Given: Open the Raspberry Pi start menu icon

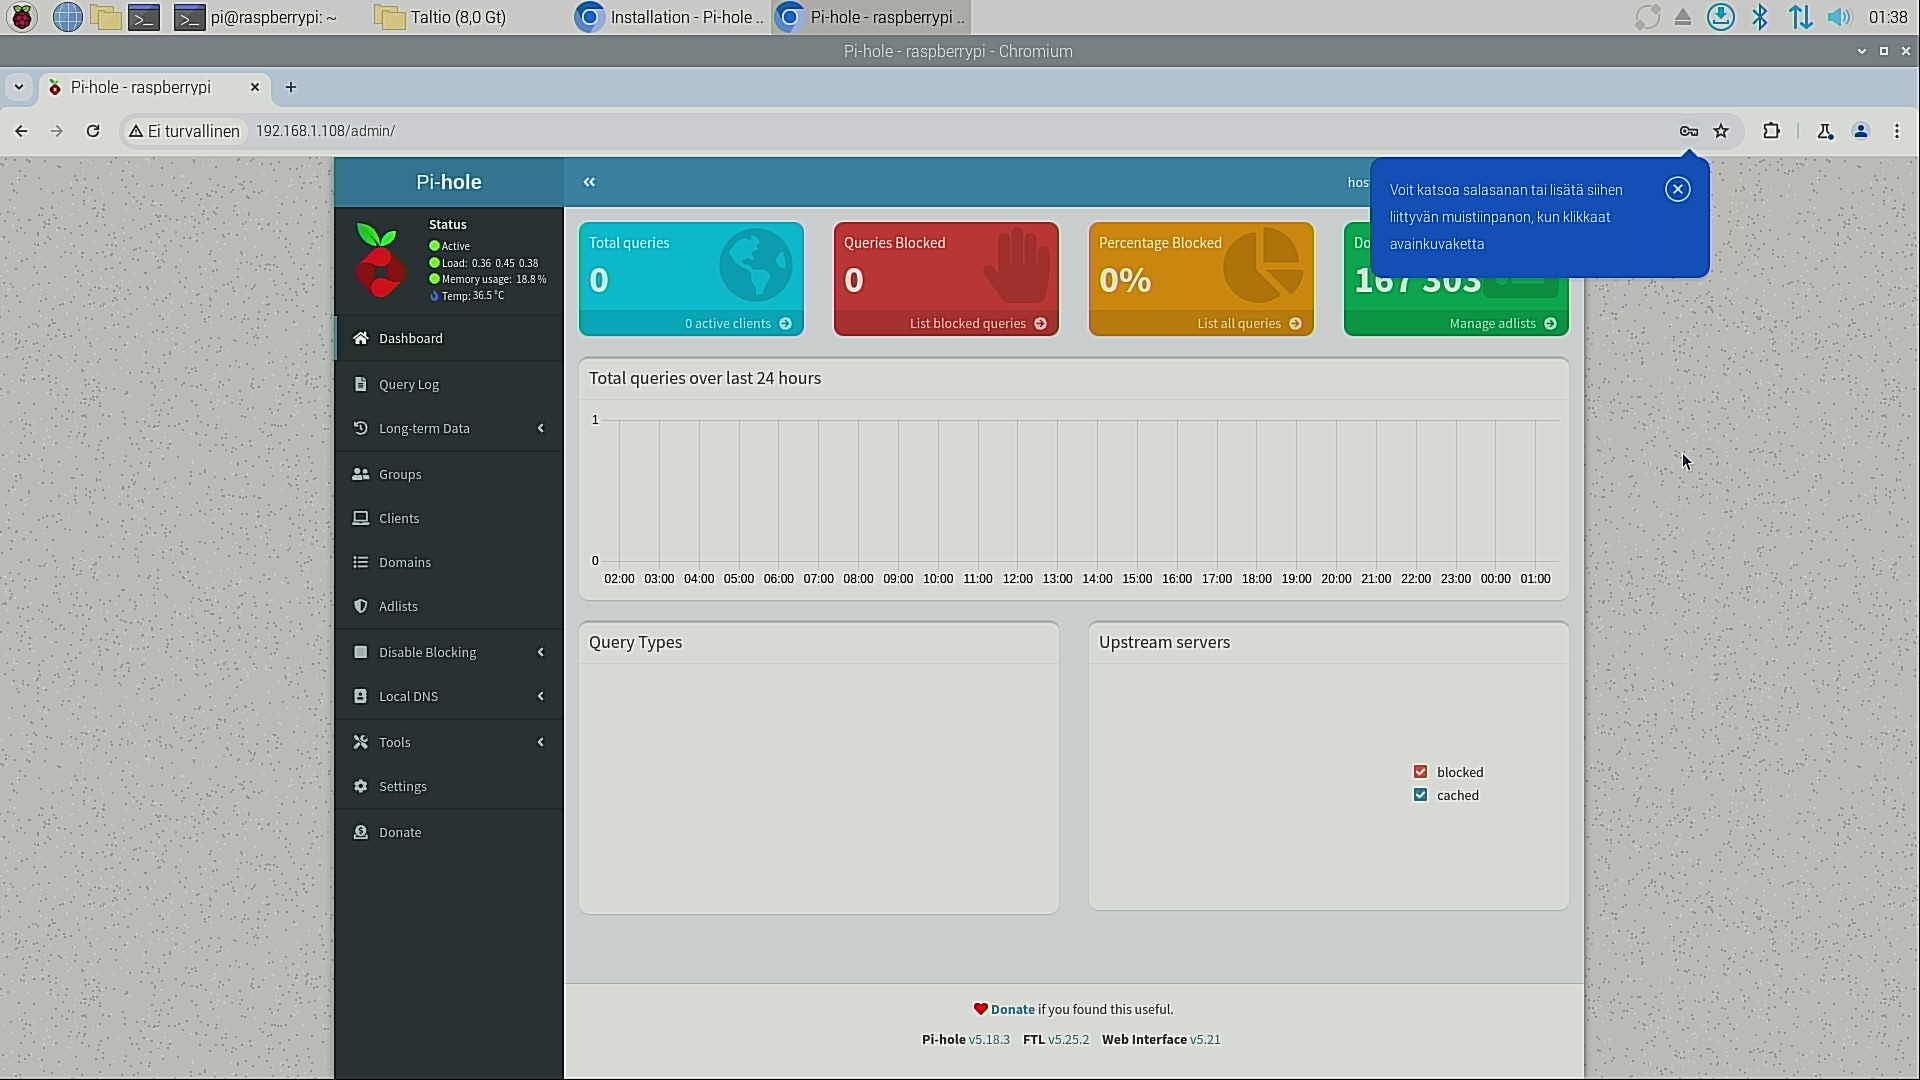Looking at the screenshot, I should pyautogui.click(x=21, y=17).
